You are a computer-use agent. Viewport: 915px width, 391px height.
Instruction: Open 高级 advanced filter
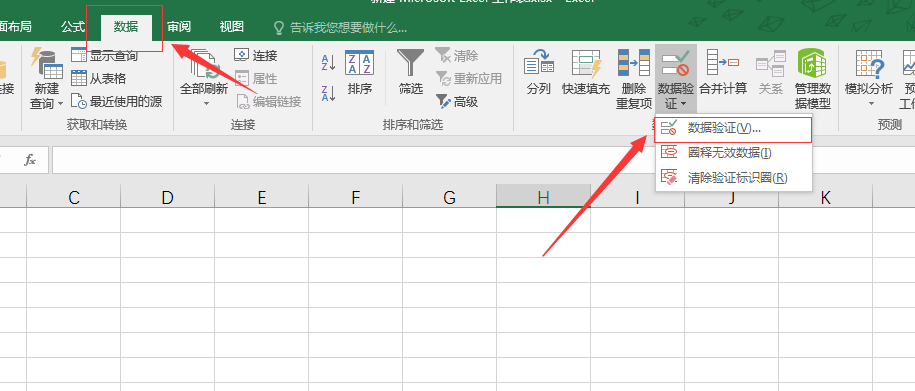(x=457, y=102)
